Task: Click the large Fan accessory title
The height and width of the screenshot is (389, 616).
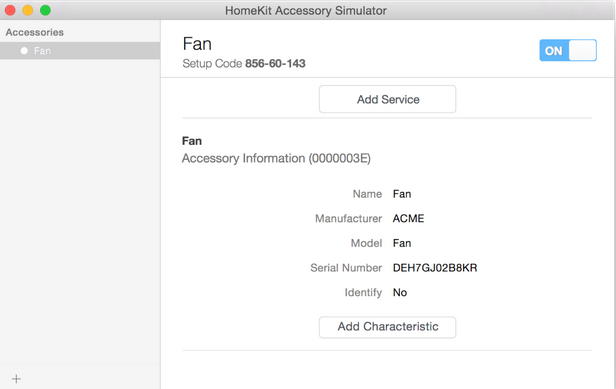Action: (197, 44)
